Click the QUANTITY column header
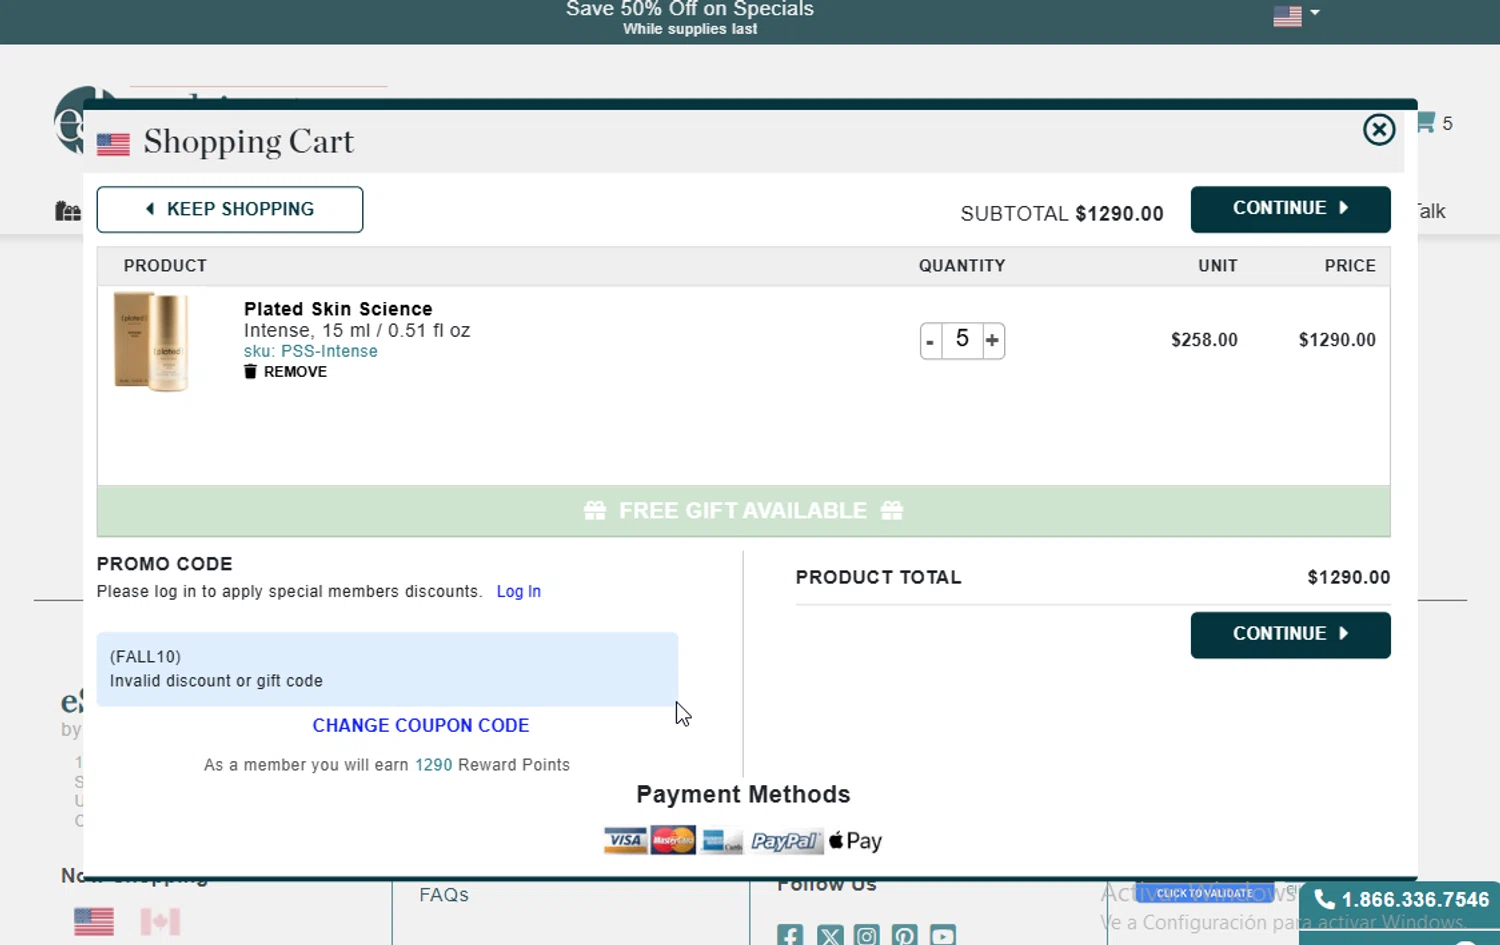The image size is (1500, 945). point(962,266)
